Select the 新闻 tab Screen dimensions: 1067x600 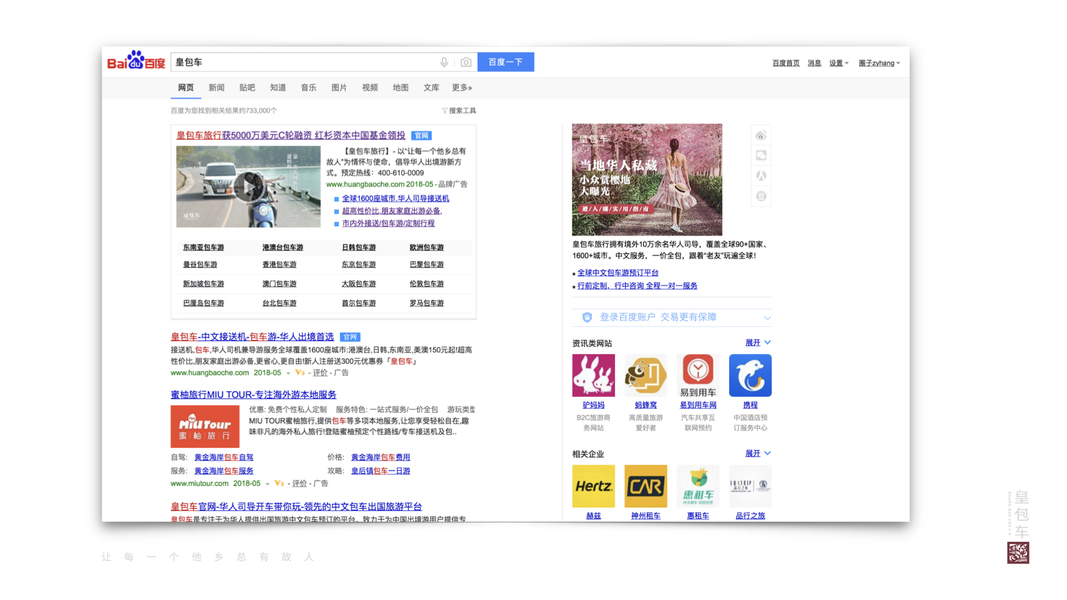click(216, 88)
